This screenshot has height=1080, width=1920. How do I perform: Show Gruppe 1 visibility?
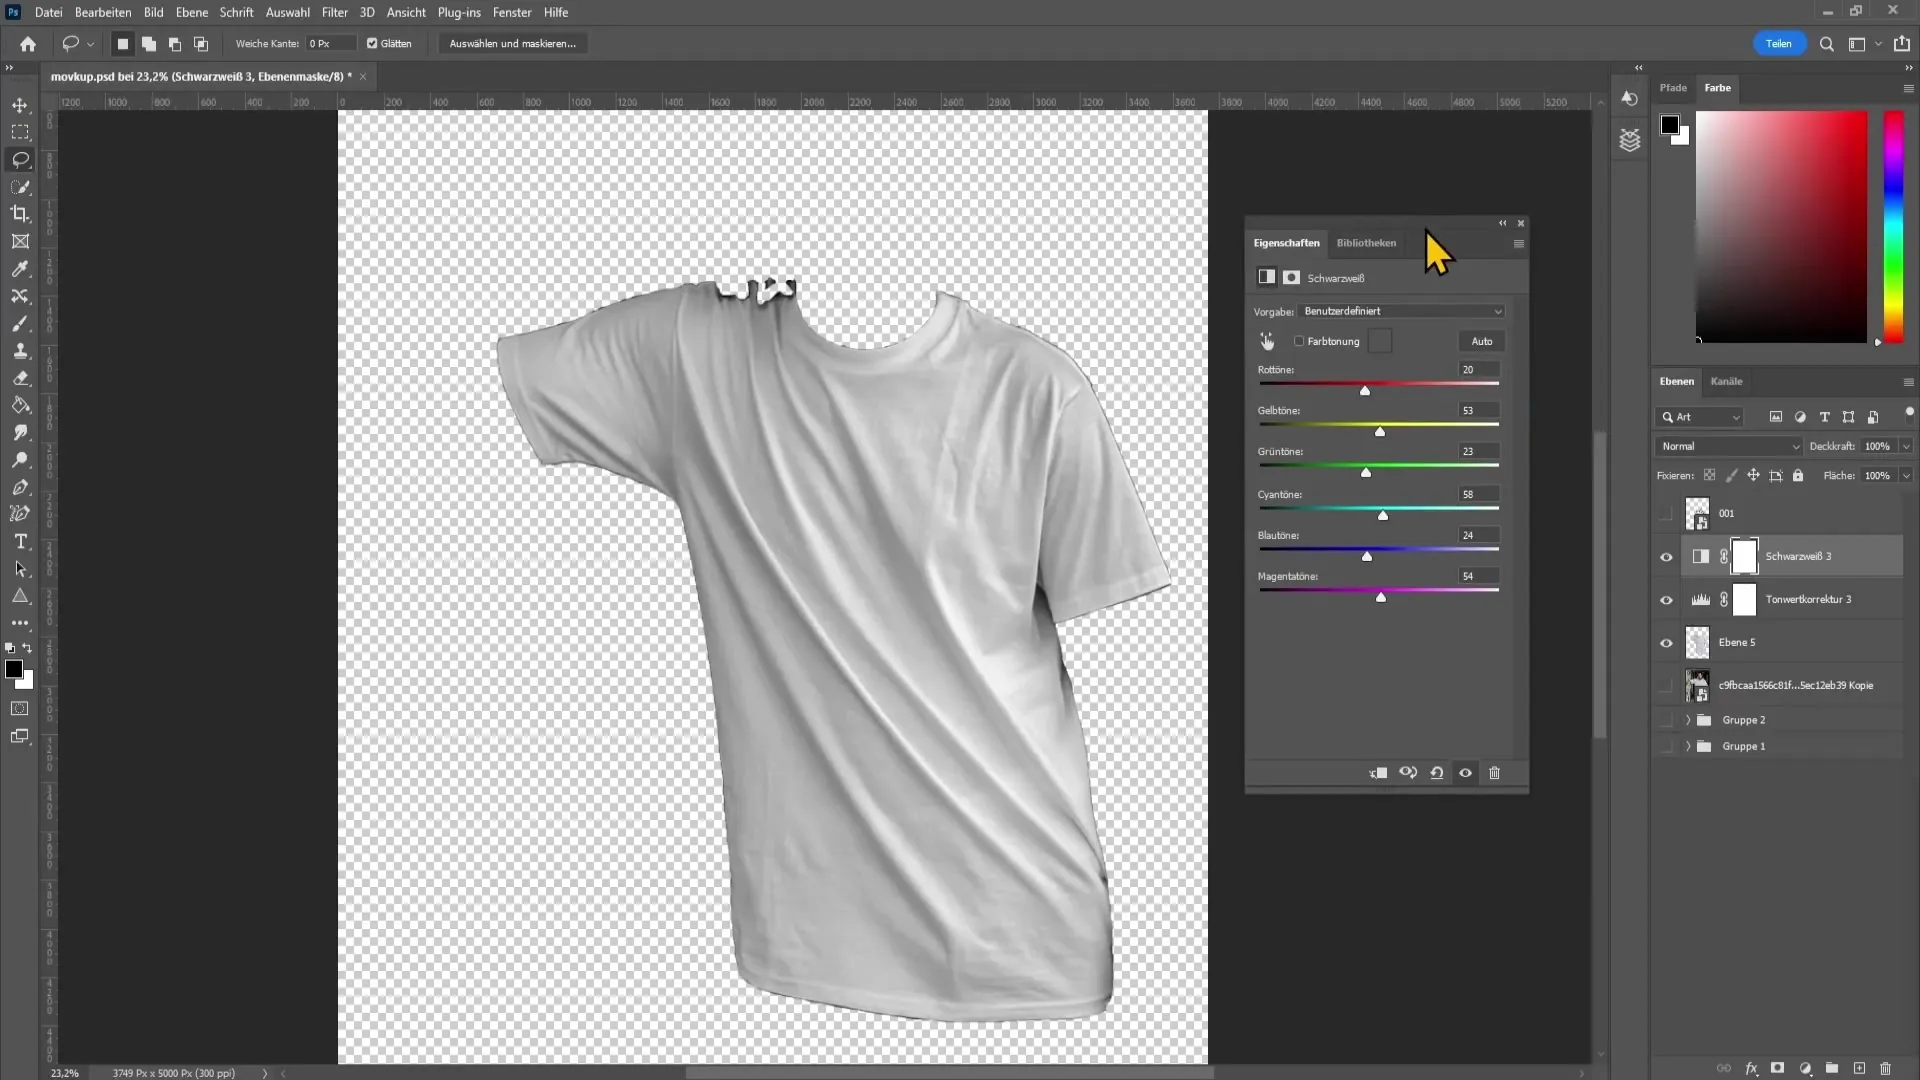point(1666,746)
